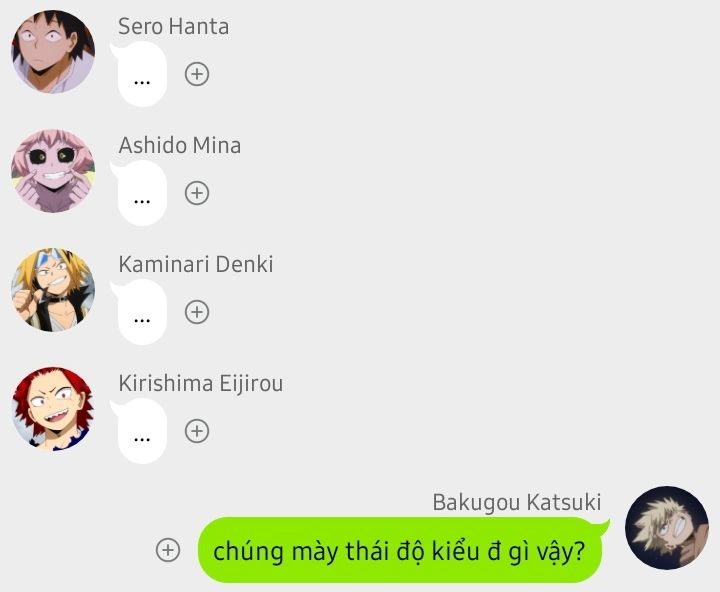
Task: Click plus icon beside Kirishima Eijirou's message
Action: click(x=197, y=431)
